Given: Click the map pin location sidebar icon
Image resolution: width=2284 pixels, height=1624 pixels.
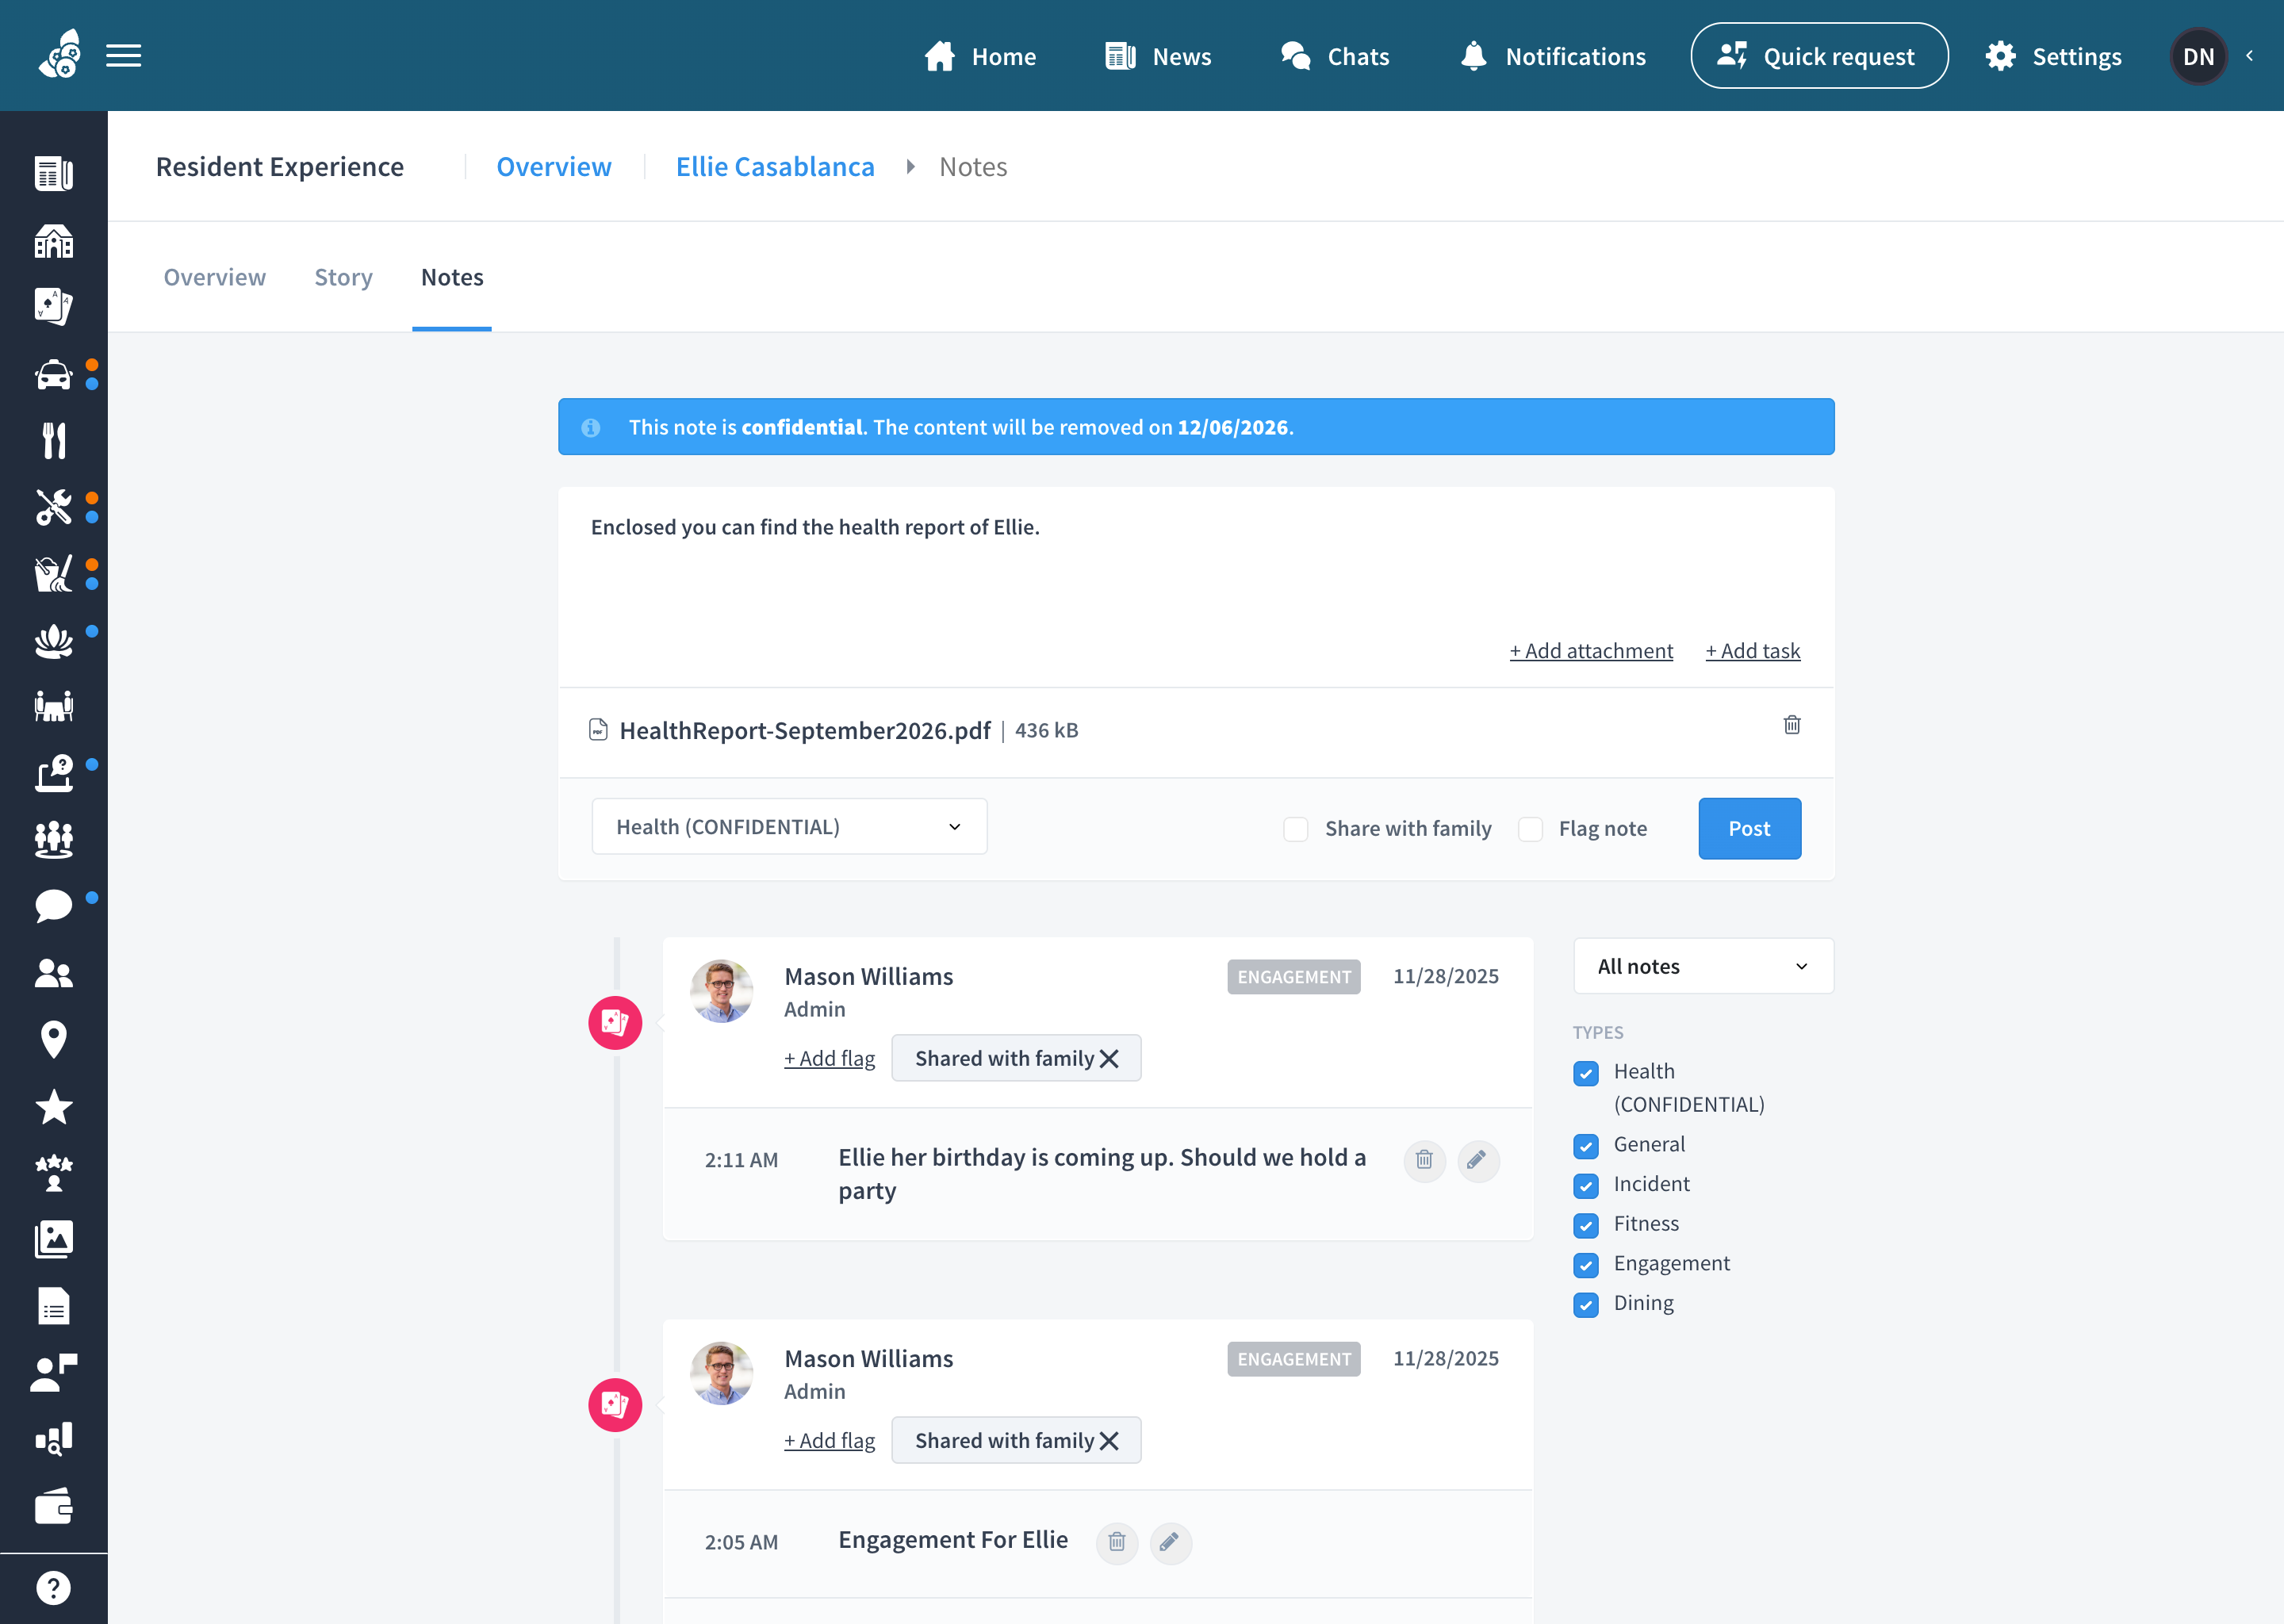Looking at the screenshot, I should 54,1040.
